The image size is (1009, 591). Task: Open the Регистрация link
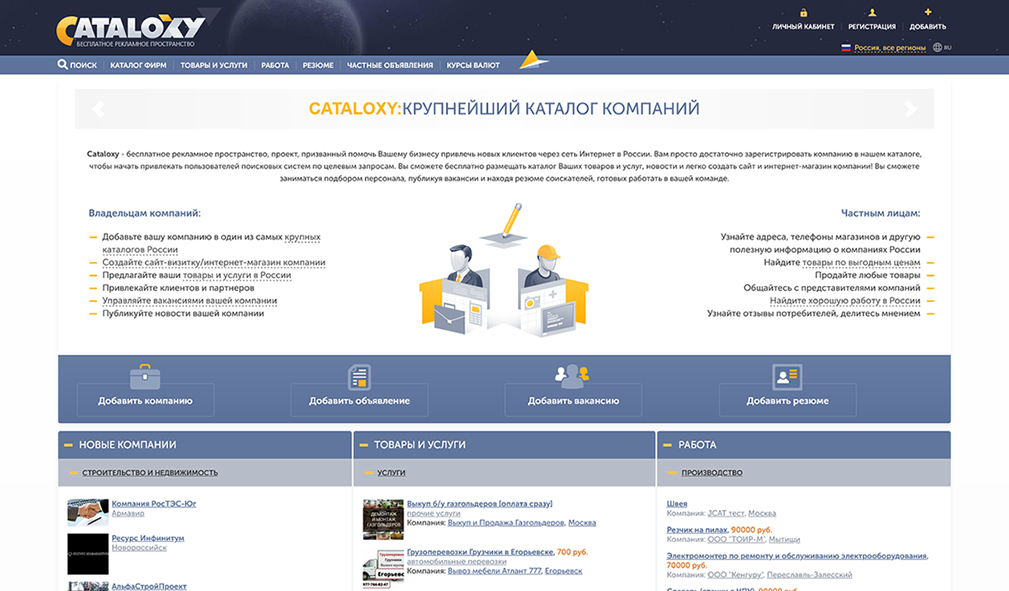[x=872, y=27]
